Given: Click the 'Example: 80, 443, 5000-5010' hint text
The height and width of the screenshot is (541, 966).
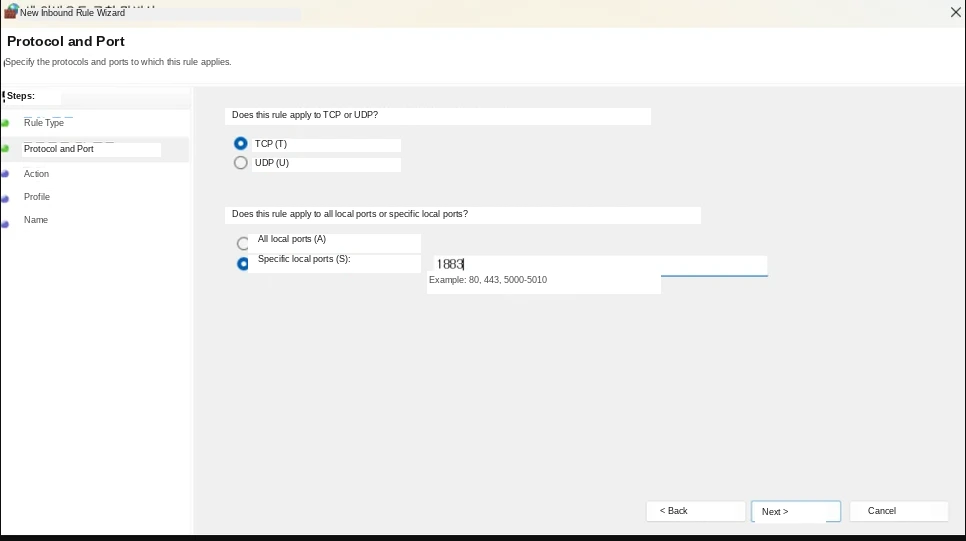Looking at the screenshot, I should 488,280.
